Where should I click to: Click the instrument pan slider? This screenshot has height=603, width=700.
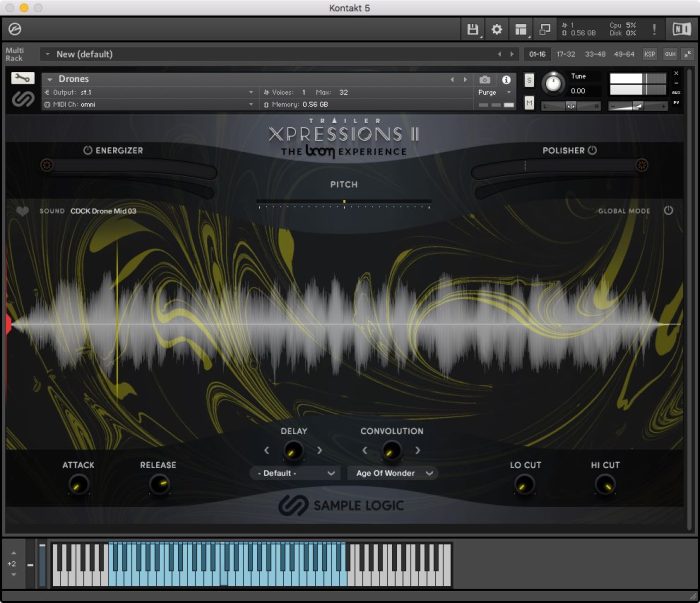pyautogui.click(x=571, y=106)
